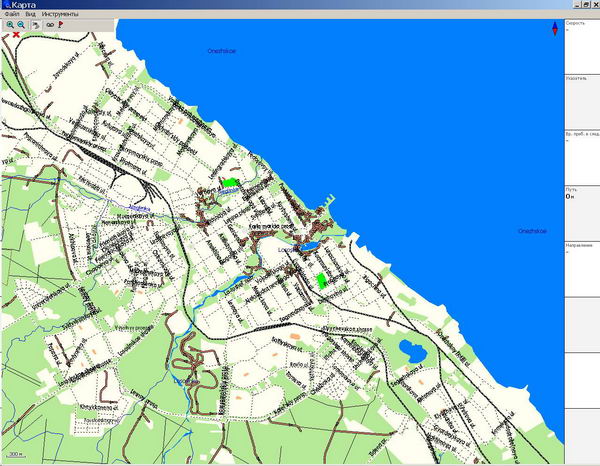This screenshot has width=600, height=466.
Task: Click the zoom in magnifier icon
Action: click(8, 25)
